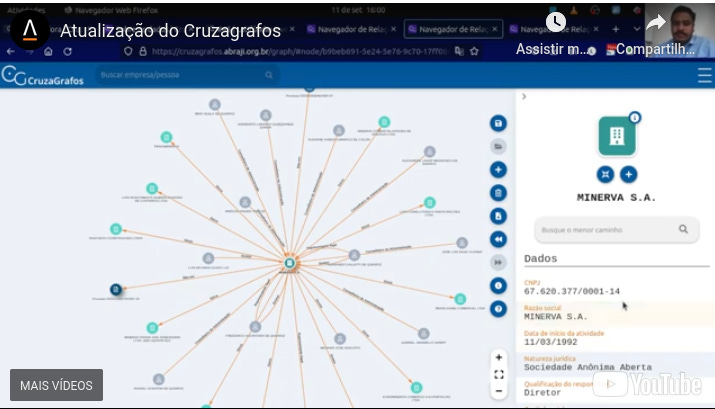Image resolution: width=715 pixels, height=409 pixels.
Task: Open the browser tab list dropdown arrow
Action: (x=637, y=29)
